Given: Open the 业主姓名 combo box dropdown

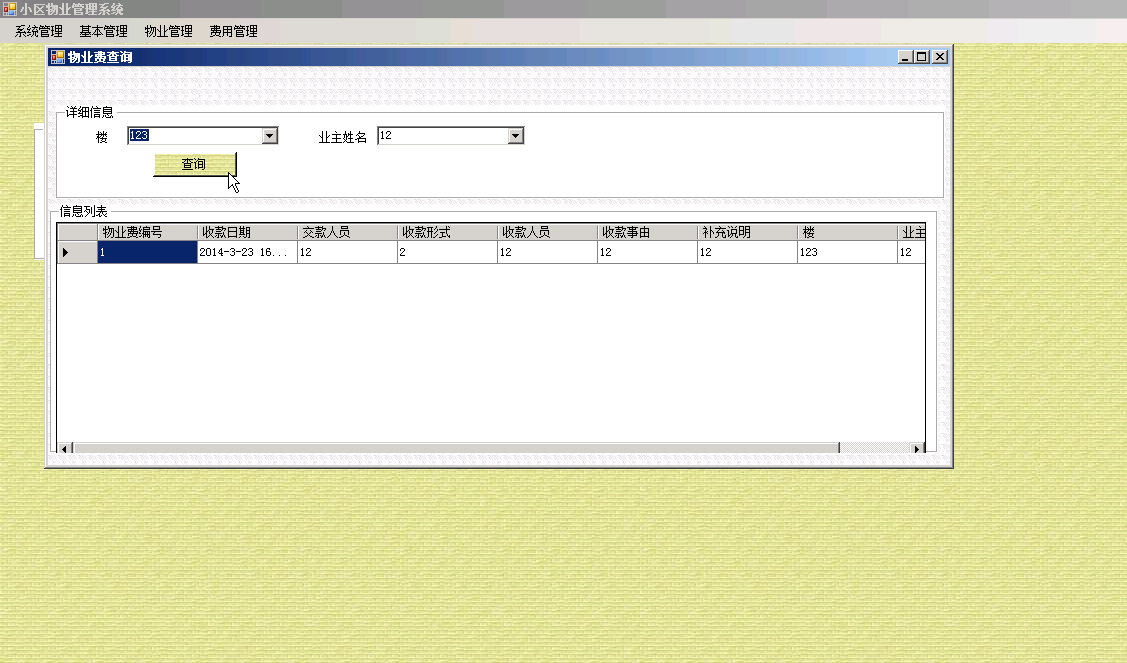Looking at the screenshot, I should point(515,135).
